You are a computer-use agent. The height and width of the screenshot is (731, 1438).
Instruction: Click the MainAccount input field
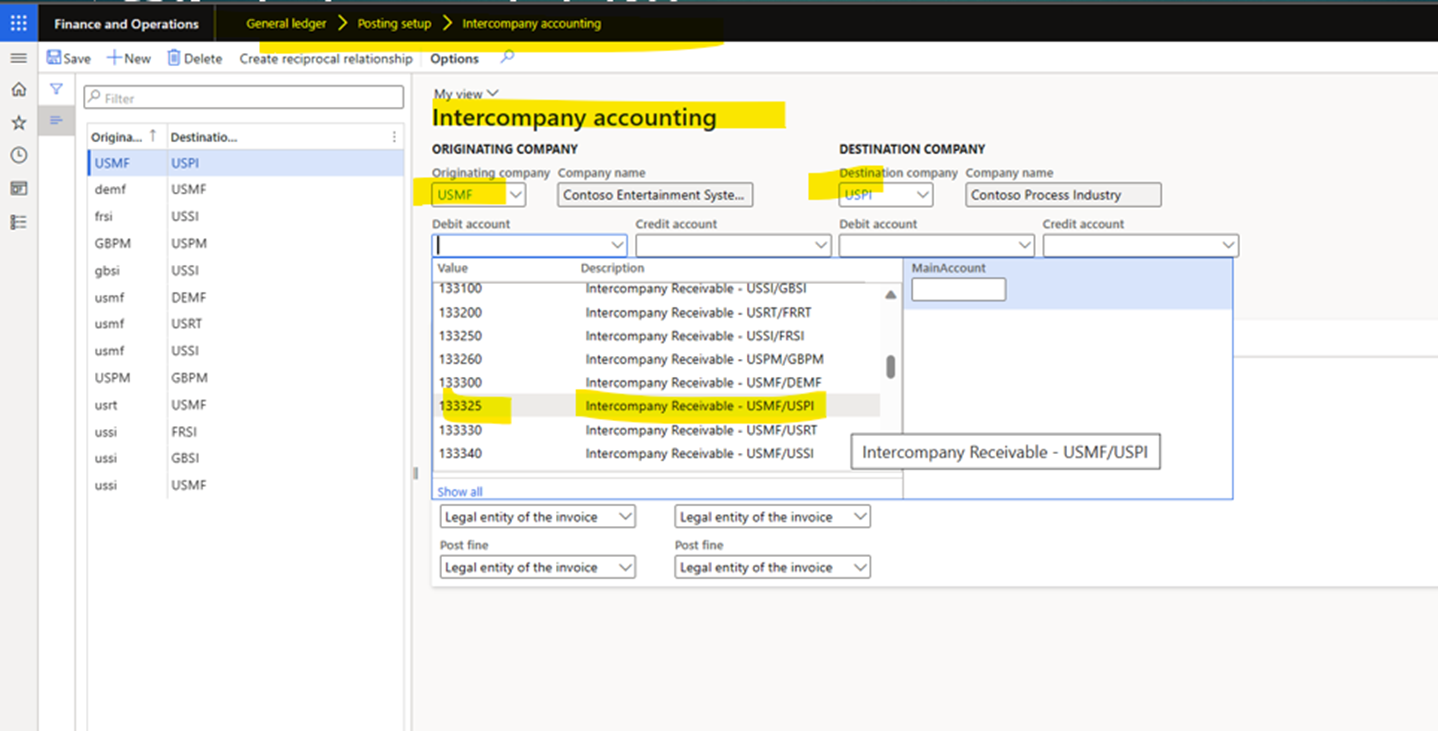958,290
